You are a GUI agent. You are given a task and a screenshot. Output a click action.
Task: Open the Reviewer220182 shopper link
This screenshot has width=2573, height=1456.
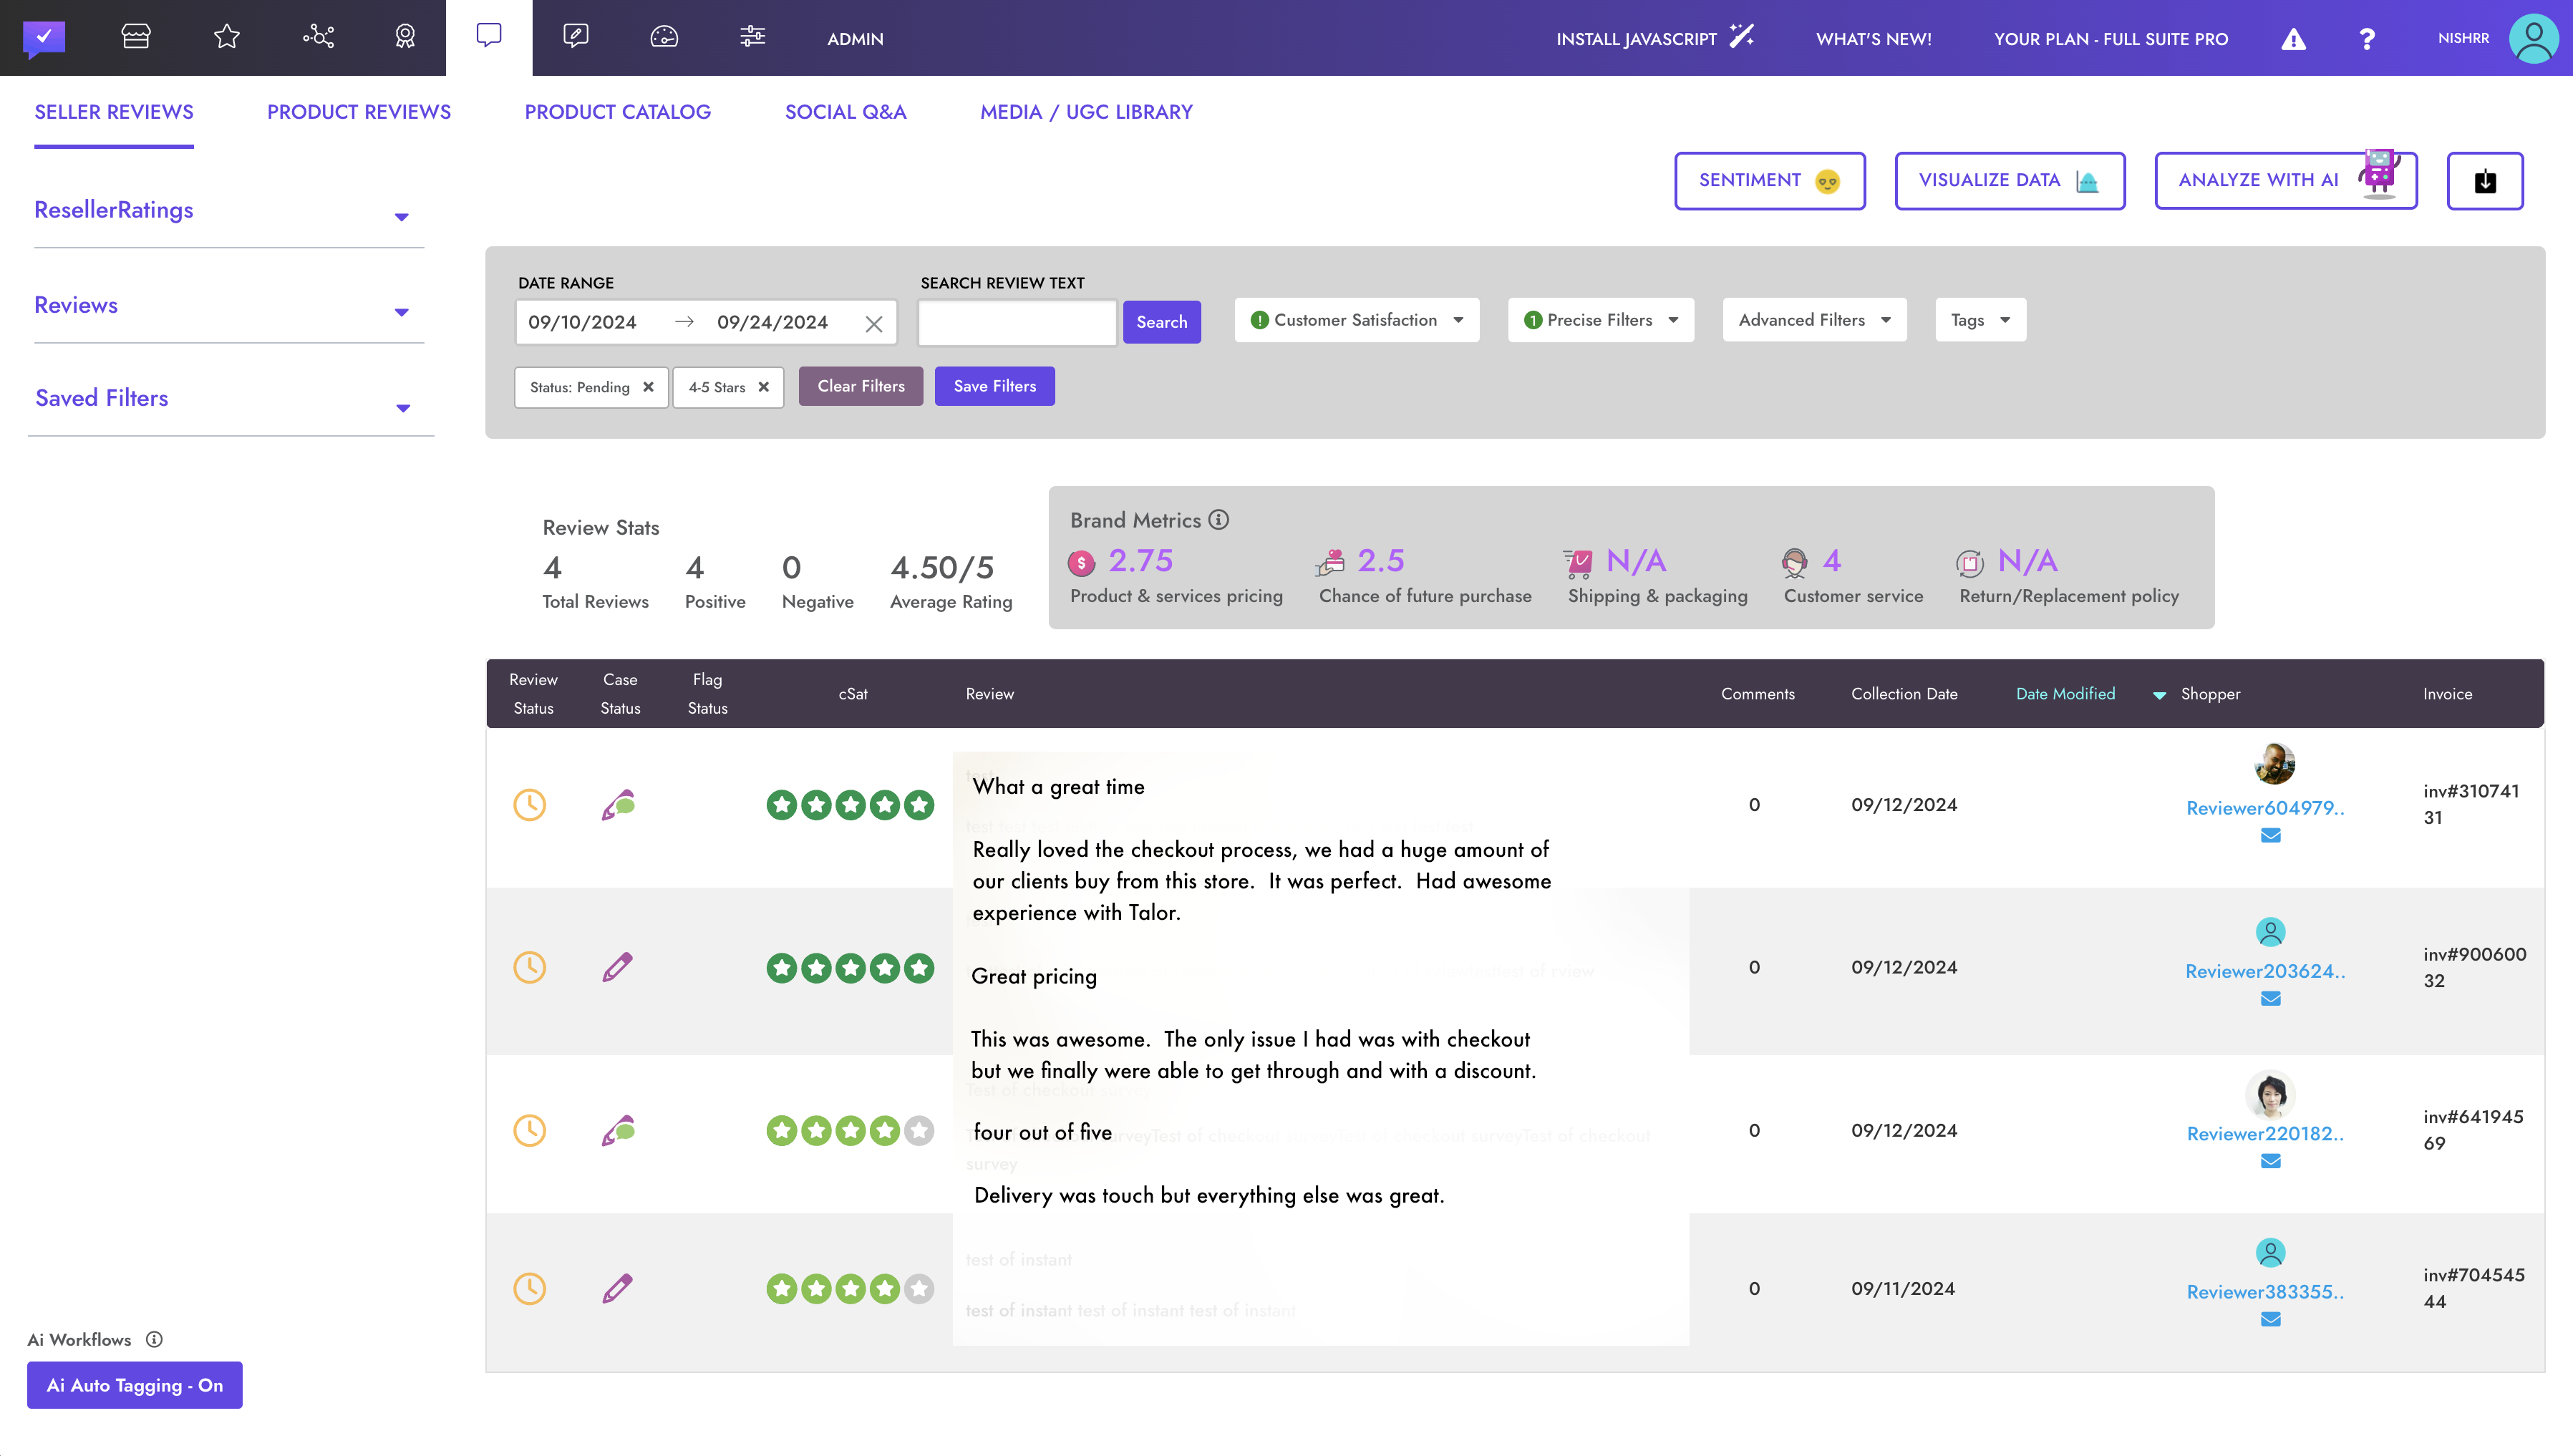point(2264,1134)
